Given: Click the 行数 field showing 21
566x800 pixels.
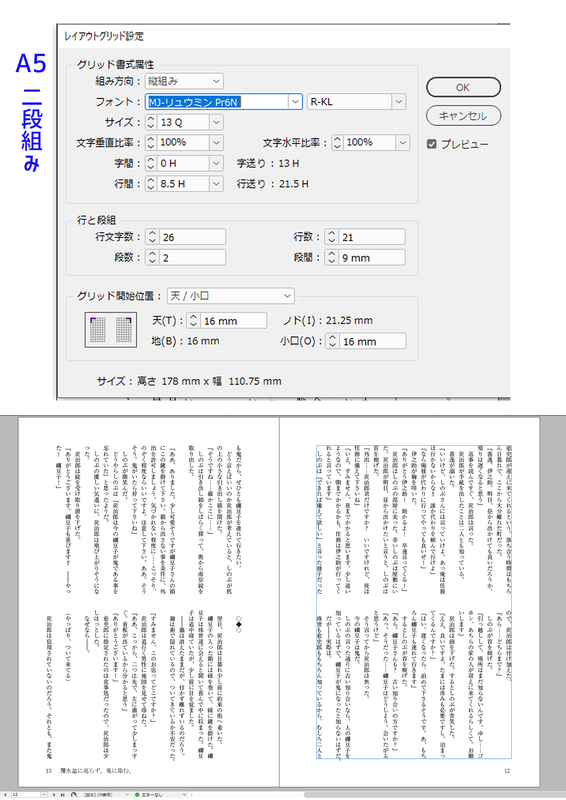Looking at the screenshot, I should (x=372, y=237).
